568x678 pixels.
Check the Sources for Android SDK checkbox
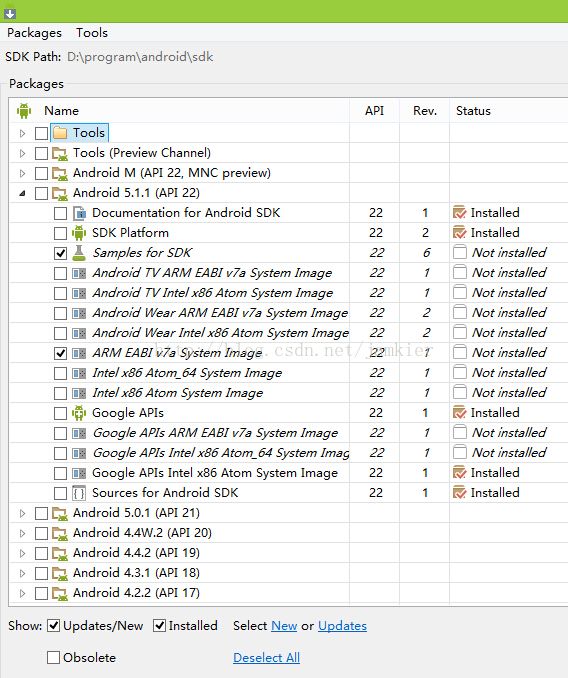pos(61,493)
